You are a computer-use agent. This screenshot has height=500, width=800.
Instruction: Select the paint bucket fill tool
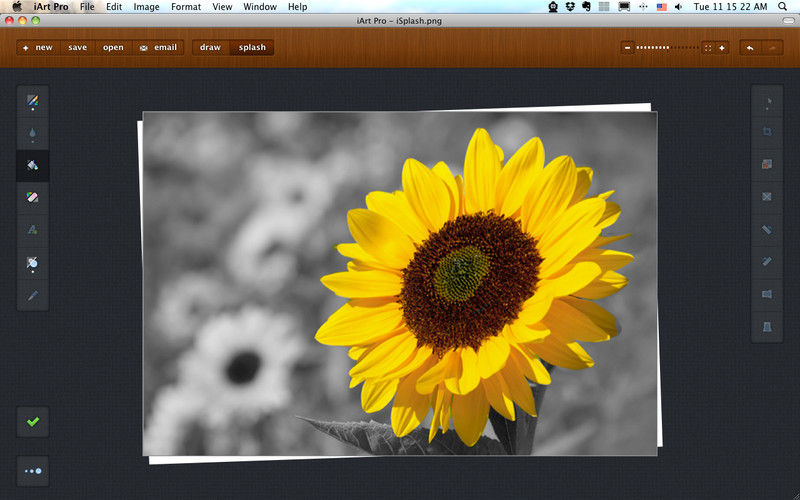click(x=32, y=165)
